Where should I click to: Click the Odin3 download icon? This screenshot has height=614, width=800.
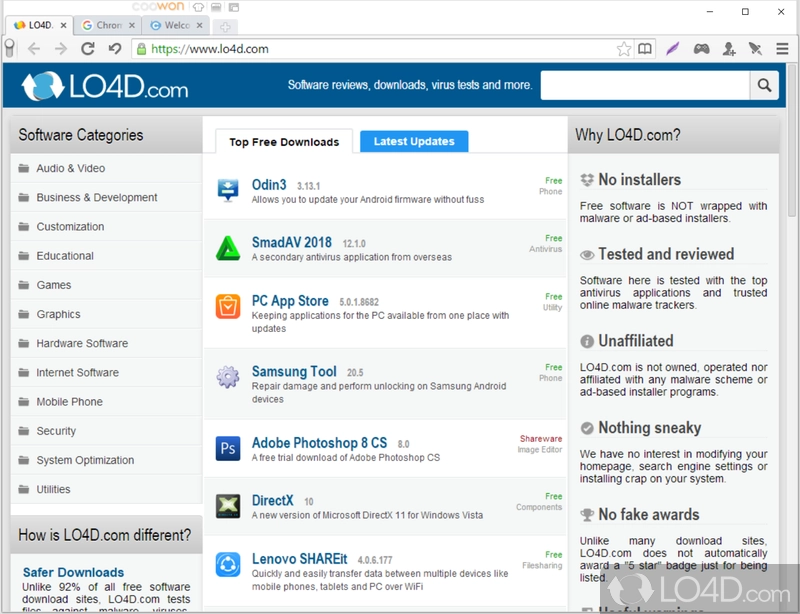[228, 190]
